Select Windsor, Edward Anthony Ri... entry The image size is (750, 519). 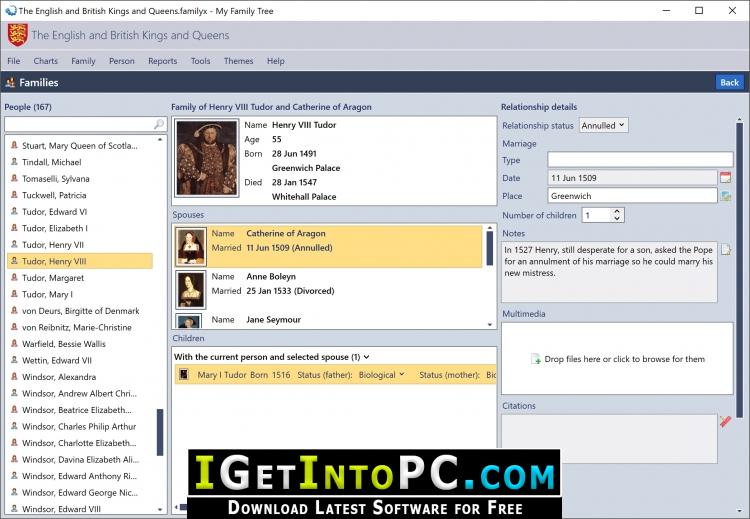(x=79, y=476)
